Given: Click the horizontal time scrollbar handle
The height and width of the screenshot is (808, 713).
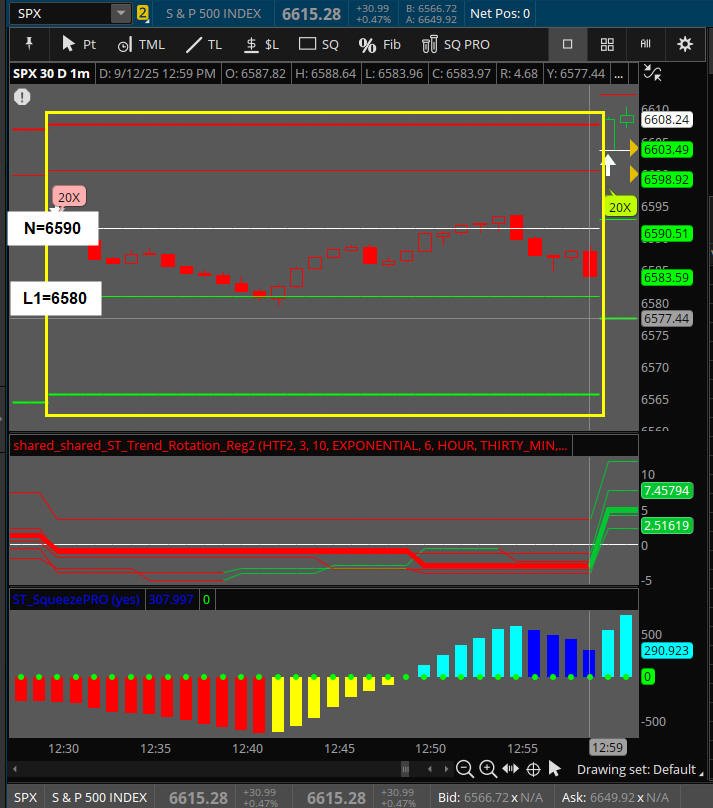Looking at the screenshot, I should [x=405, y=769].
